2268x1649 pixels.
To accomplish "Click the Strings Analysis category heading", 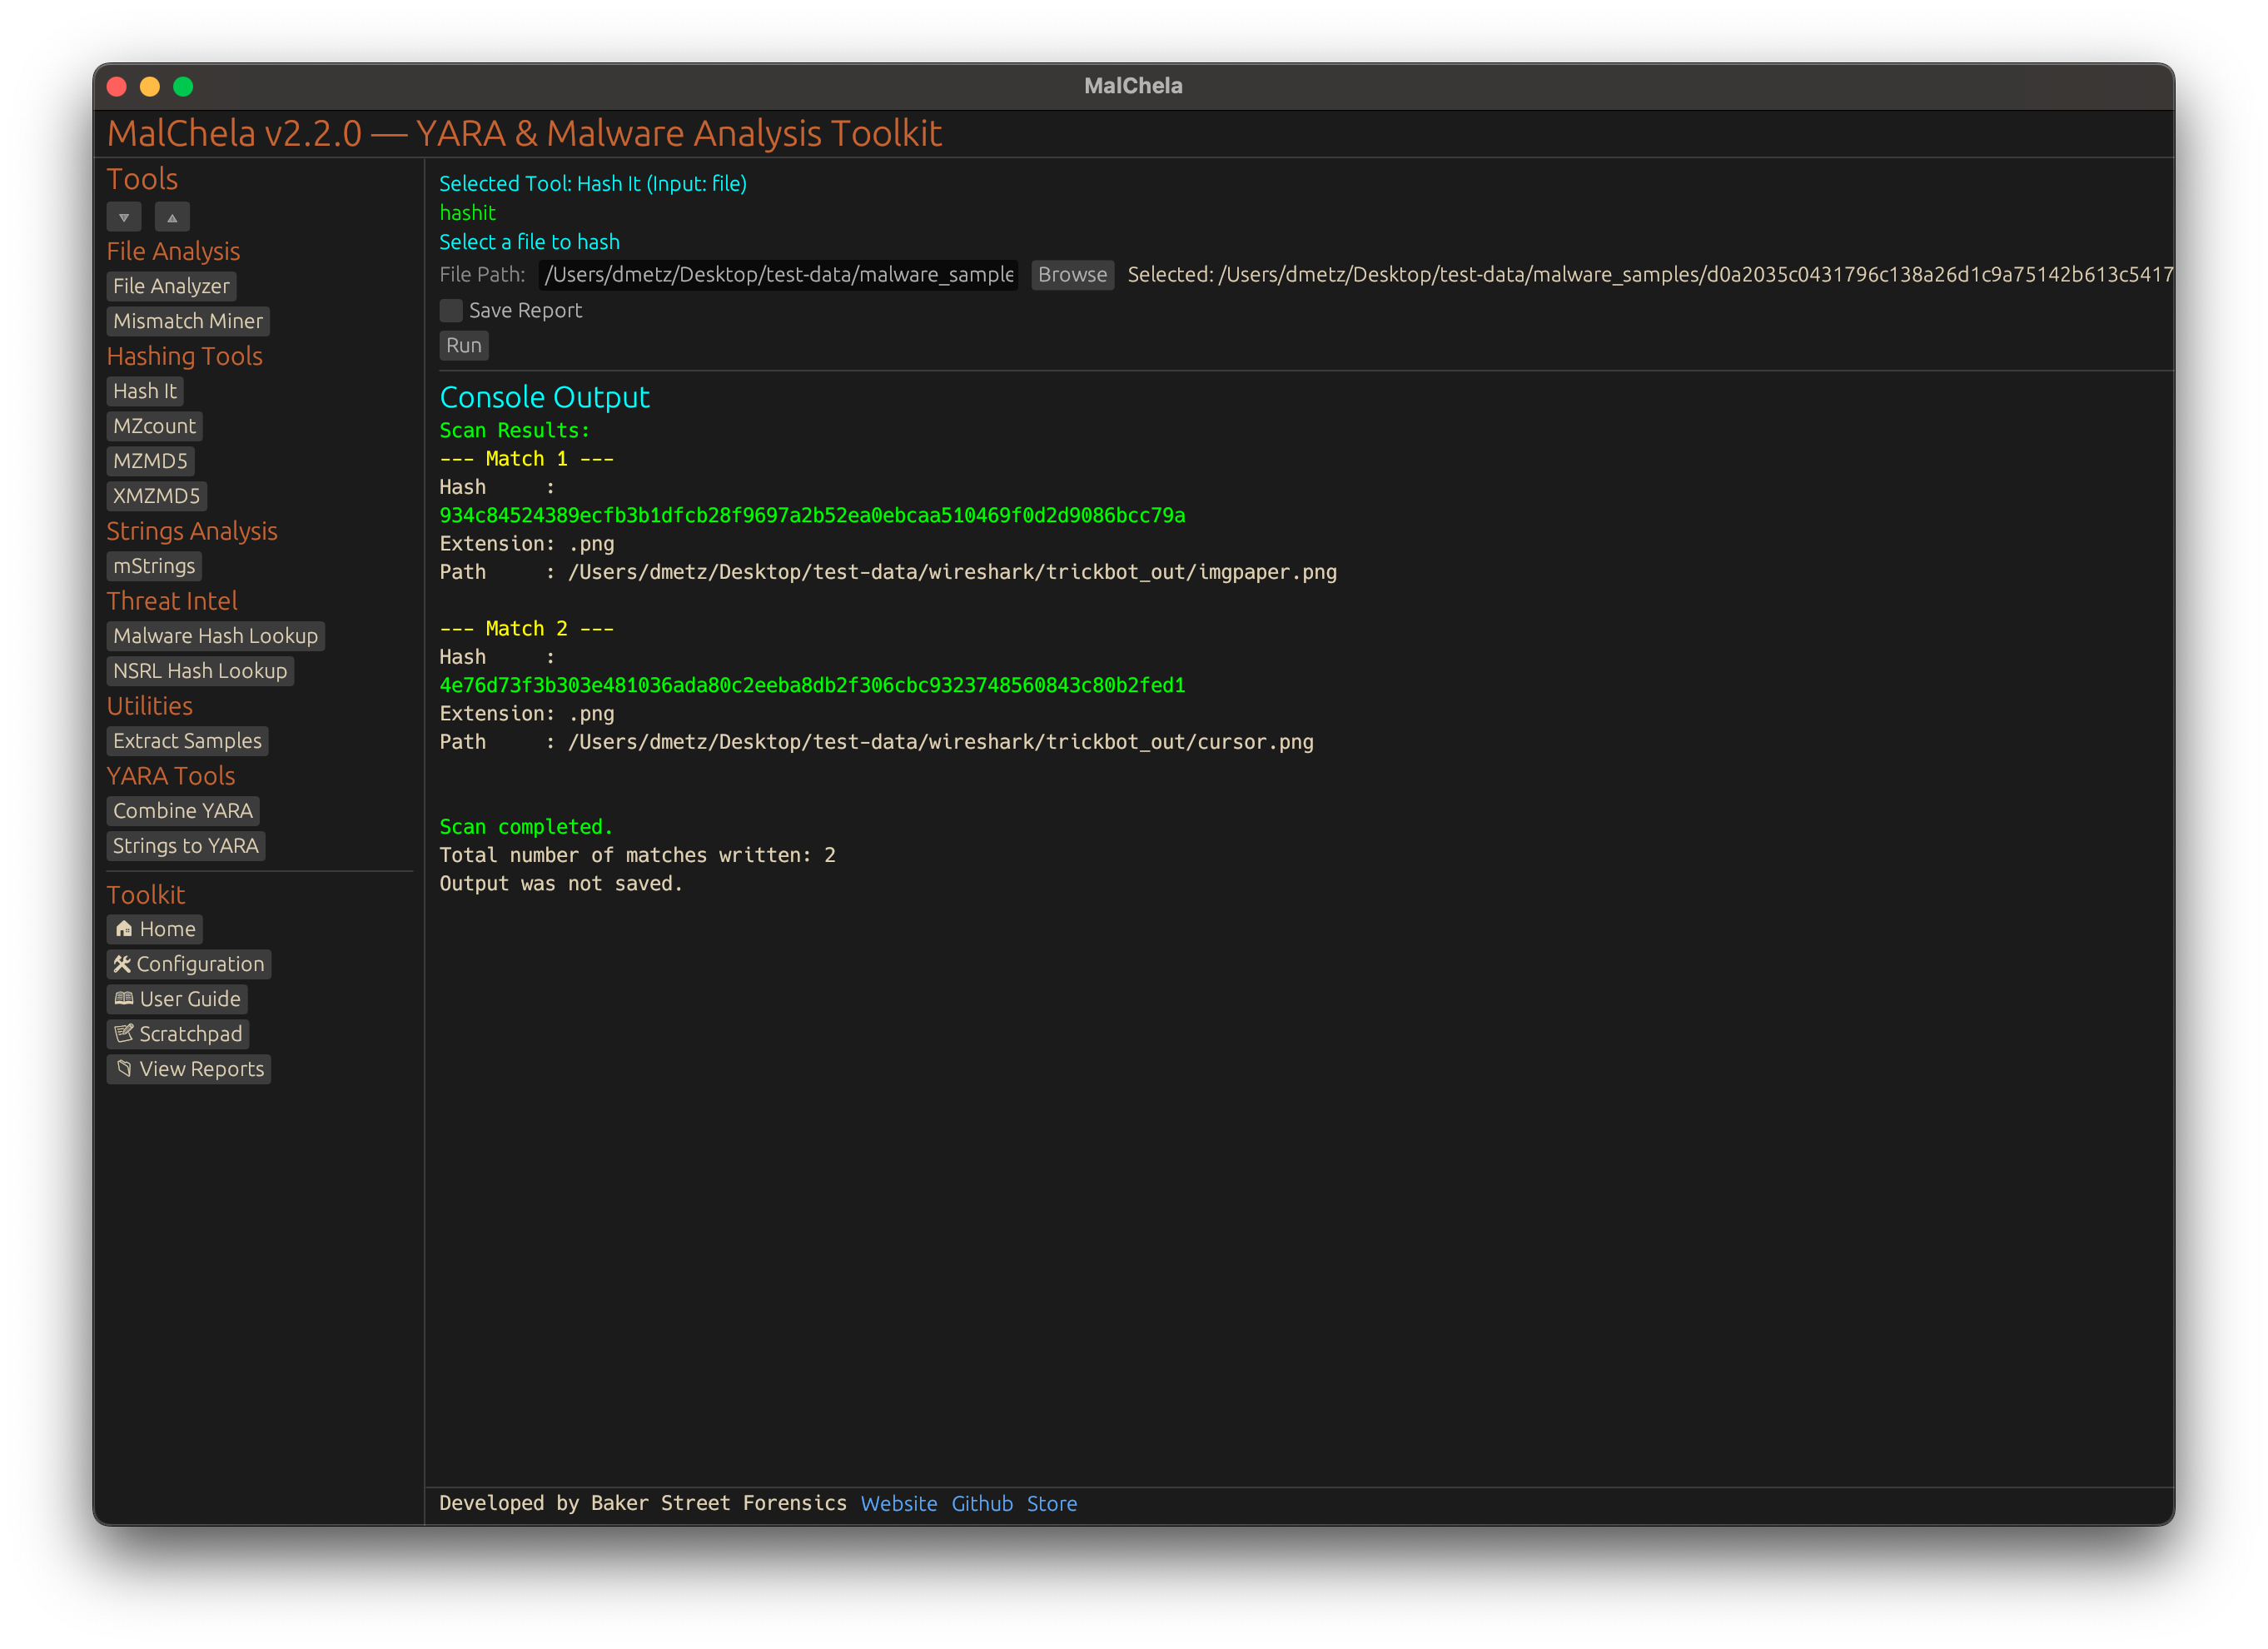I will 192,531.
